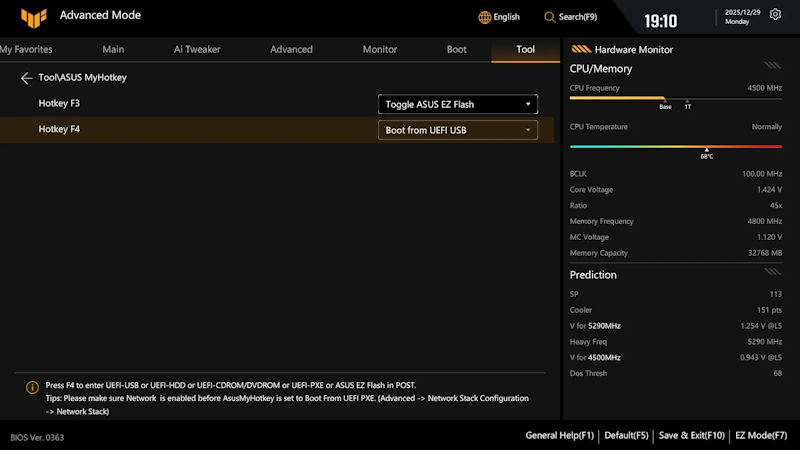Click the V for 5290MHz label
800x450 pixels.
(x=595, y=326)
